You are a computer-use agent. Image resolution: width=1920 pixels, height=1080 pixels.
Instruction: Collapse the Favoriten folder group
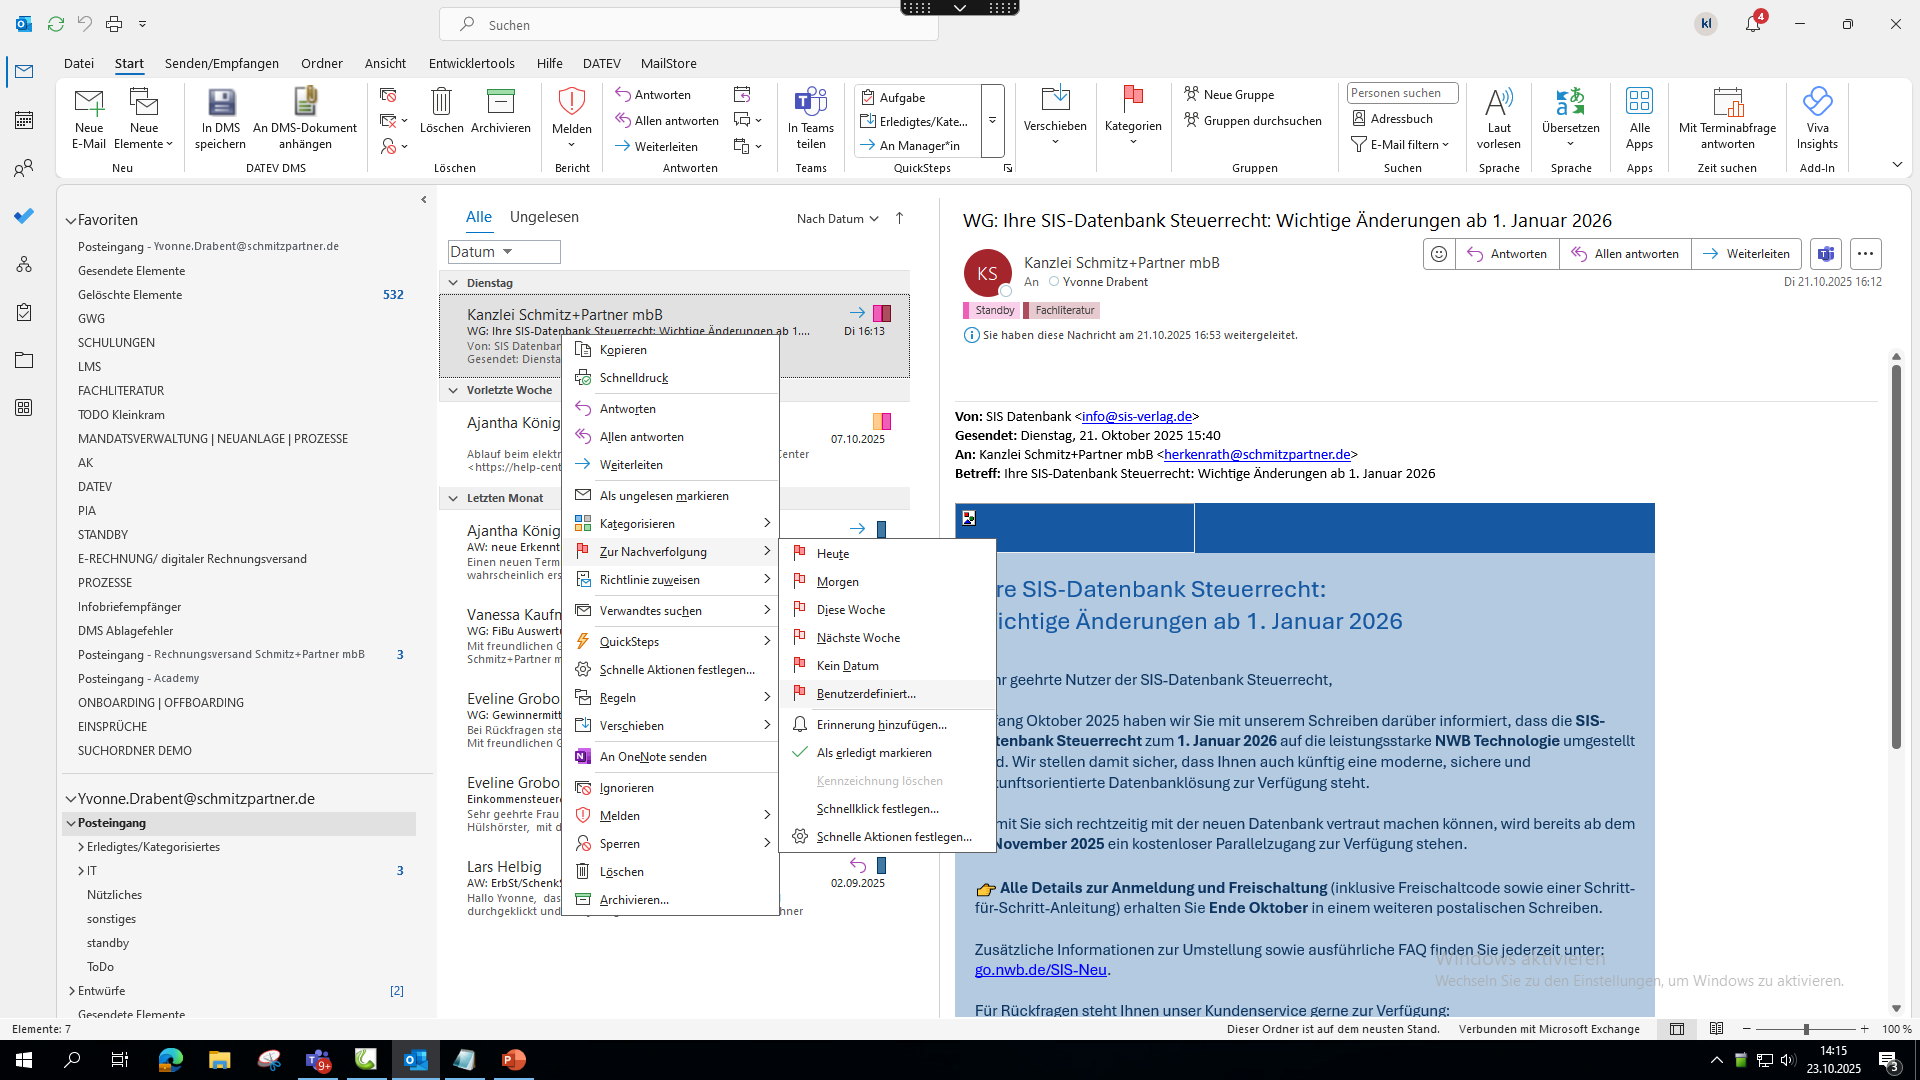[x=71, y=220]
